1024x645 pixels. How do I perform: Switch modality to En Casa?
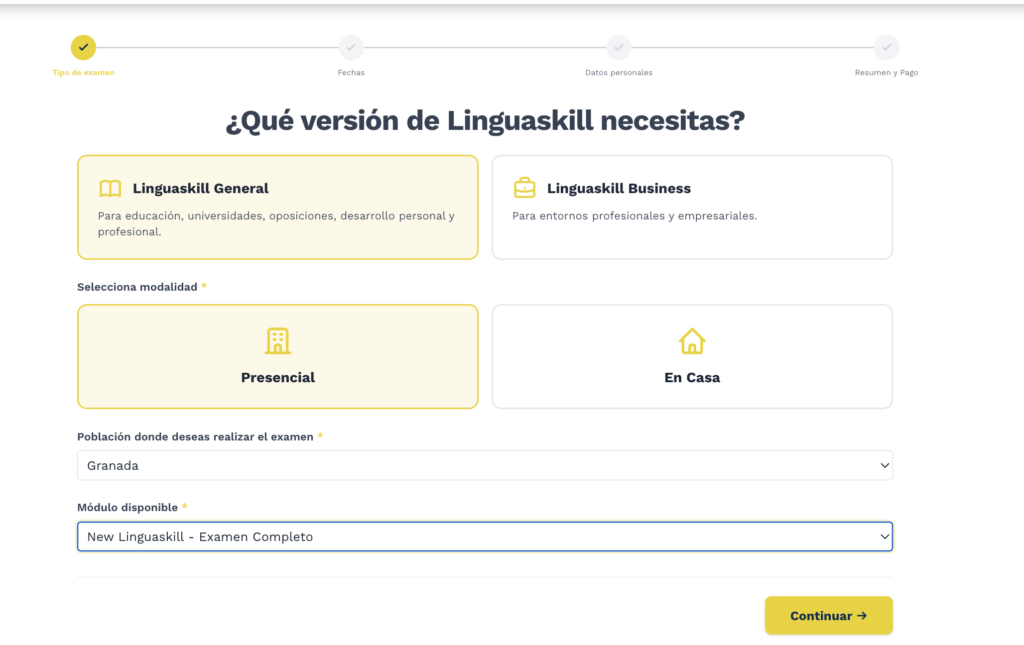coord(691,356)
